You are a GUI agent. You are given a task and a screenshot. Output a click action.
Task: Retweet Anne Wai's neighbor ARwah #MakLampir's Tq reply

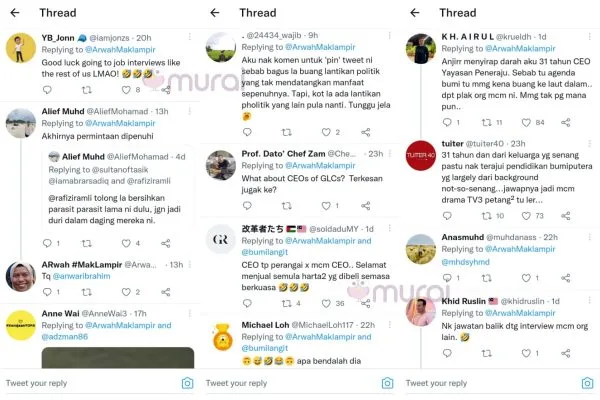87,292
